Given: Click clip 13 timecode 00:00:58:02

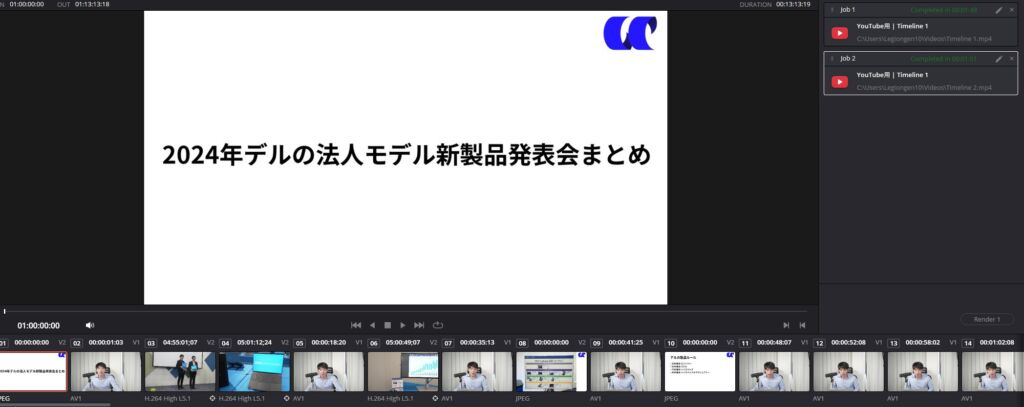Looking at the screenshot, I should (x=923, y=342).
